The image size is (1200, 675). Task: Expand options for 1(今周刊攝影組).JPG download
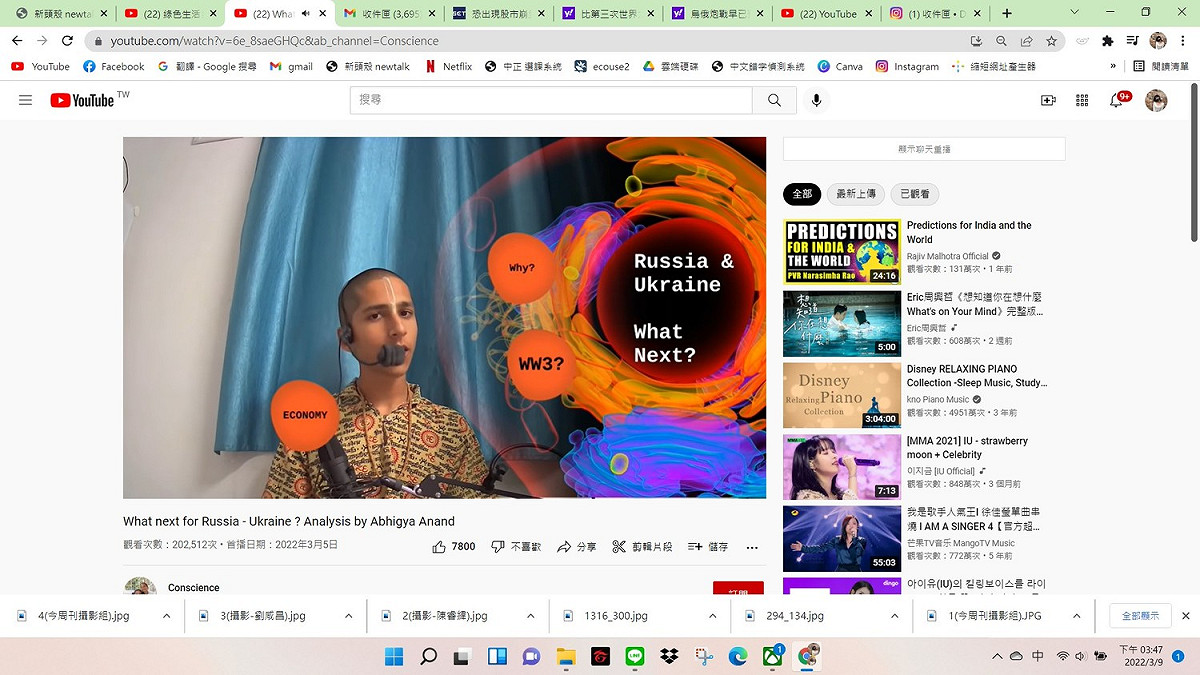pyautogui.click(x=1077, y=616)
